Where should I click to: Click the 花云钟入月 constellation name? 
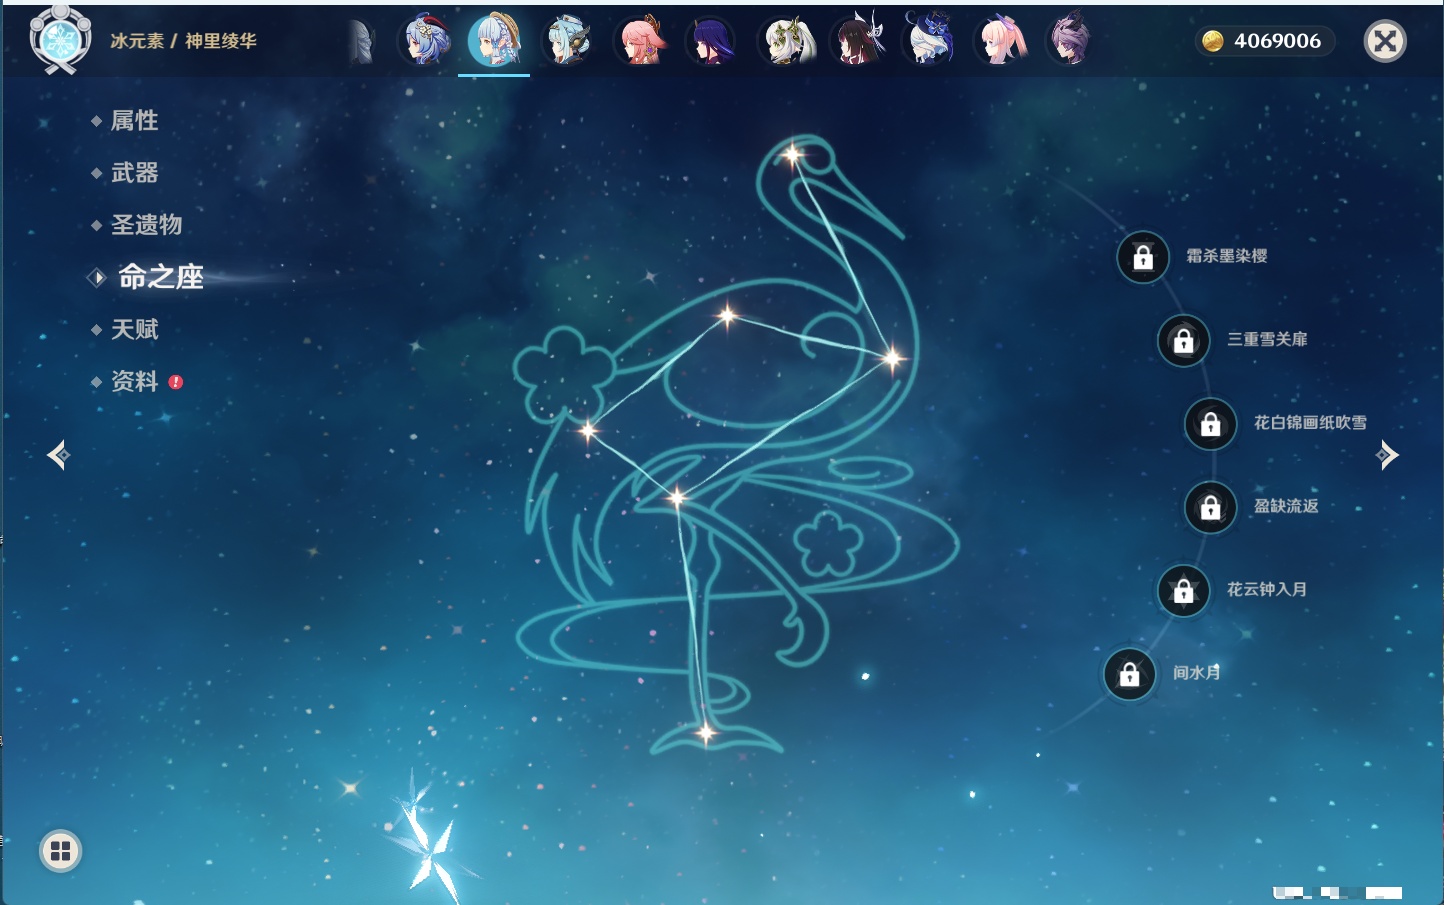tap(1267, 589)
